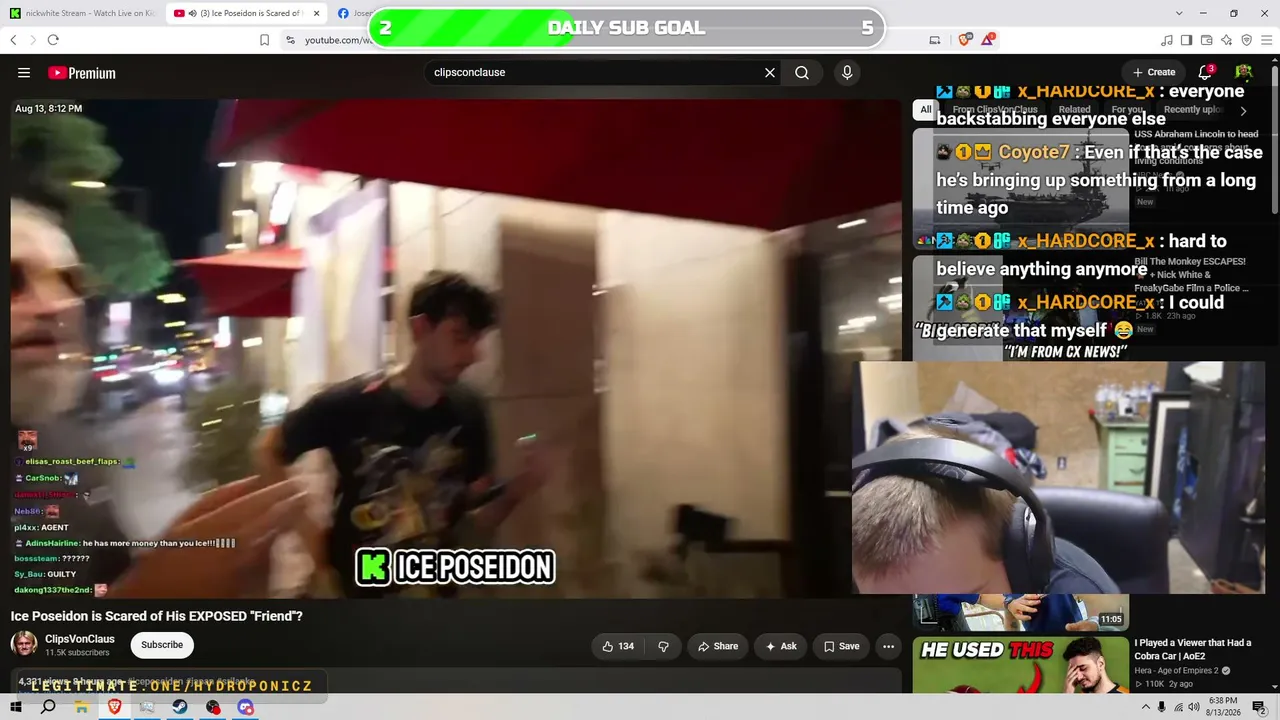The image size is (1280, 720).
Task: Show hidden system tray icons
Action: [x=1144, y=707]
